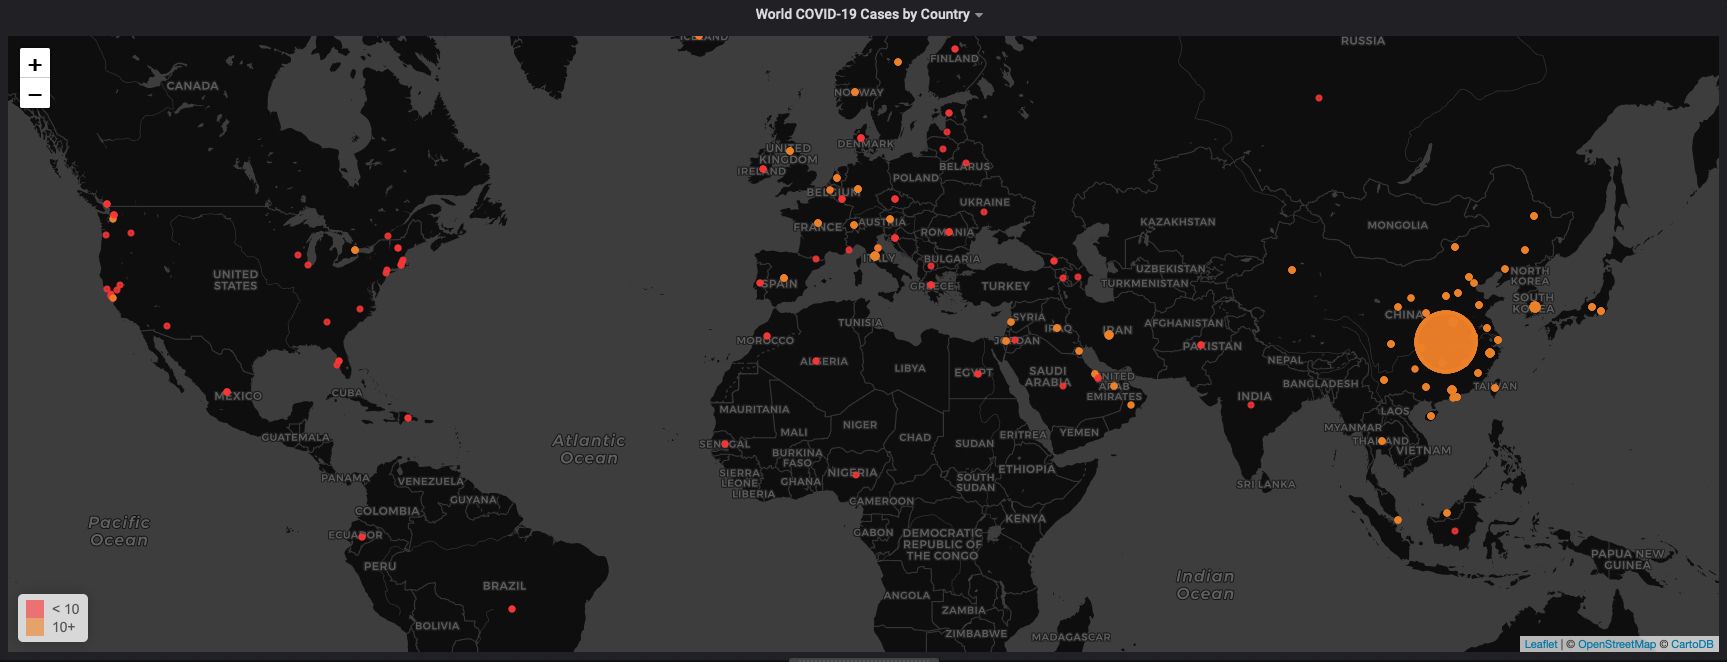
Task: Open the Leaflet attribution link
Action: coord(1540,644)
